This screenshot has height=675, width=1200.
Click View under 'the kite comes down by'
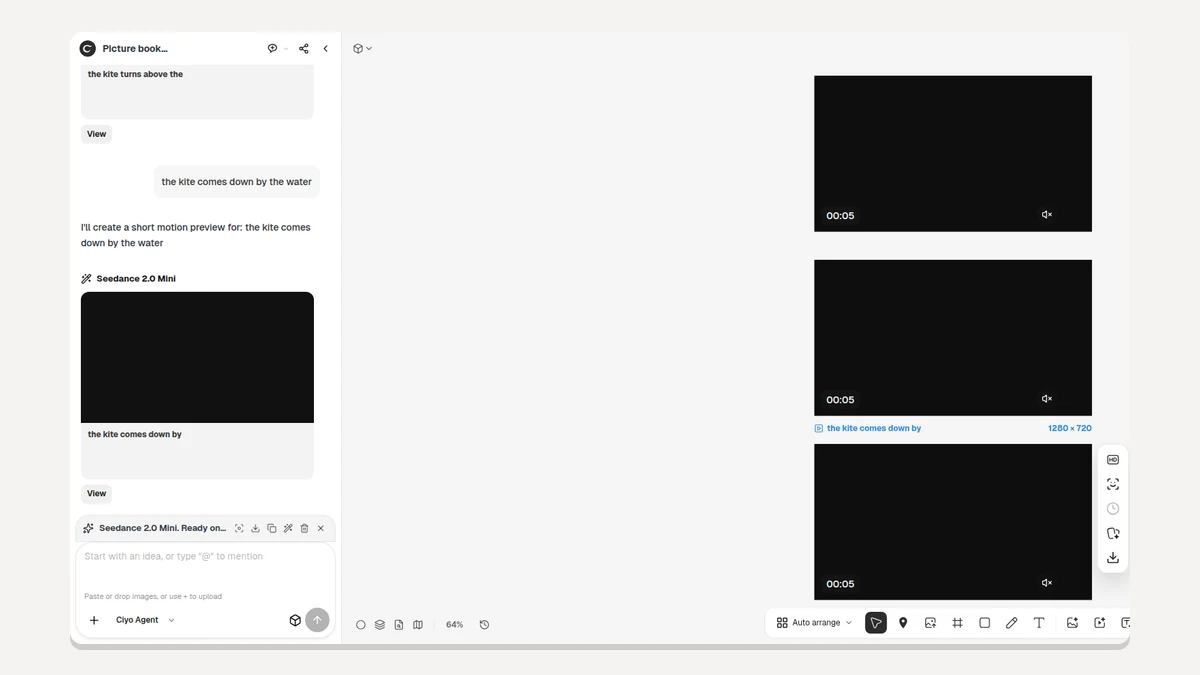click(96, 493)
